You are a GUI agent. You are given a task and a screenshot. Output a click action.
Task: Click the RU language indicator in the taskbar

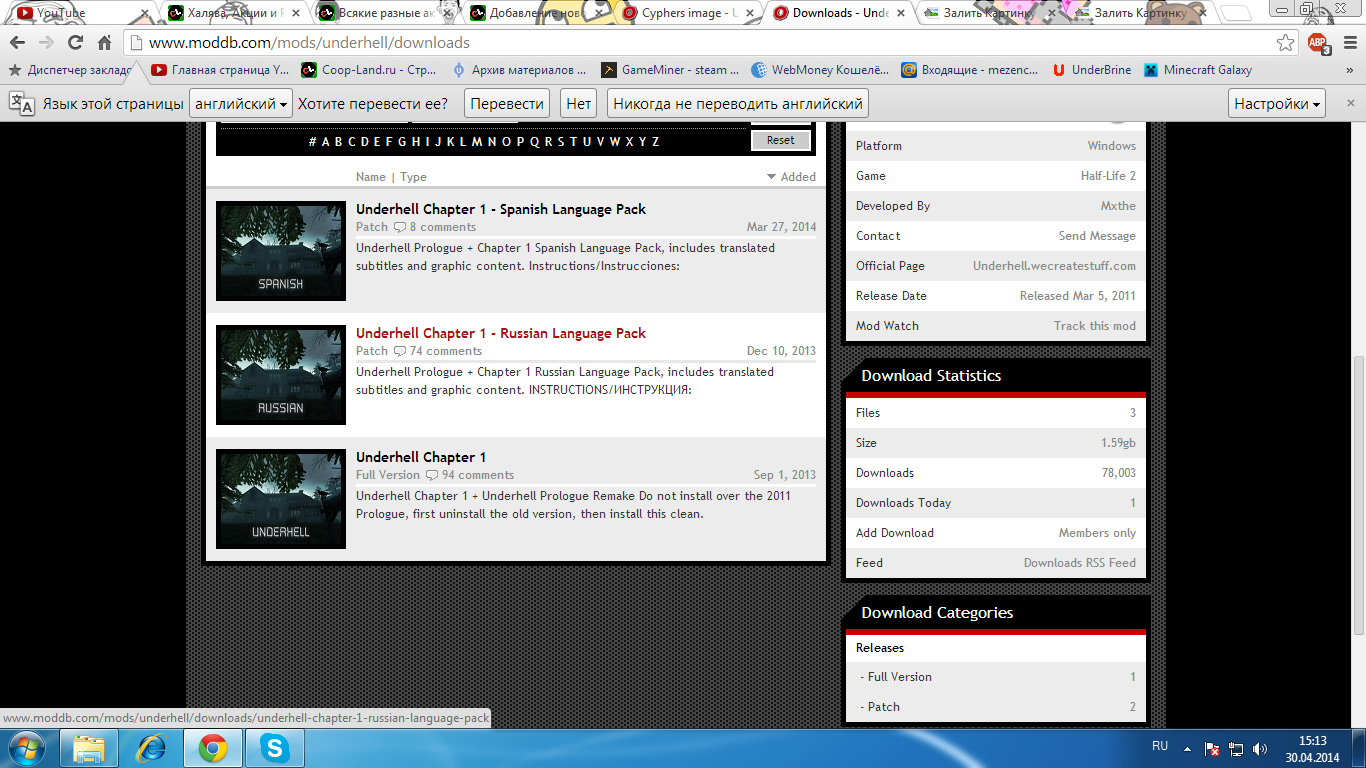coord(1160,747)
